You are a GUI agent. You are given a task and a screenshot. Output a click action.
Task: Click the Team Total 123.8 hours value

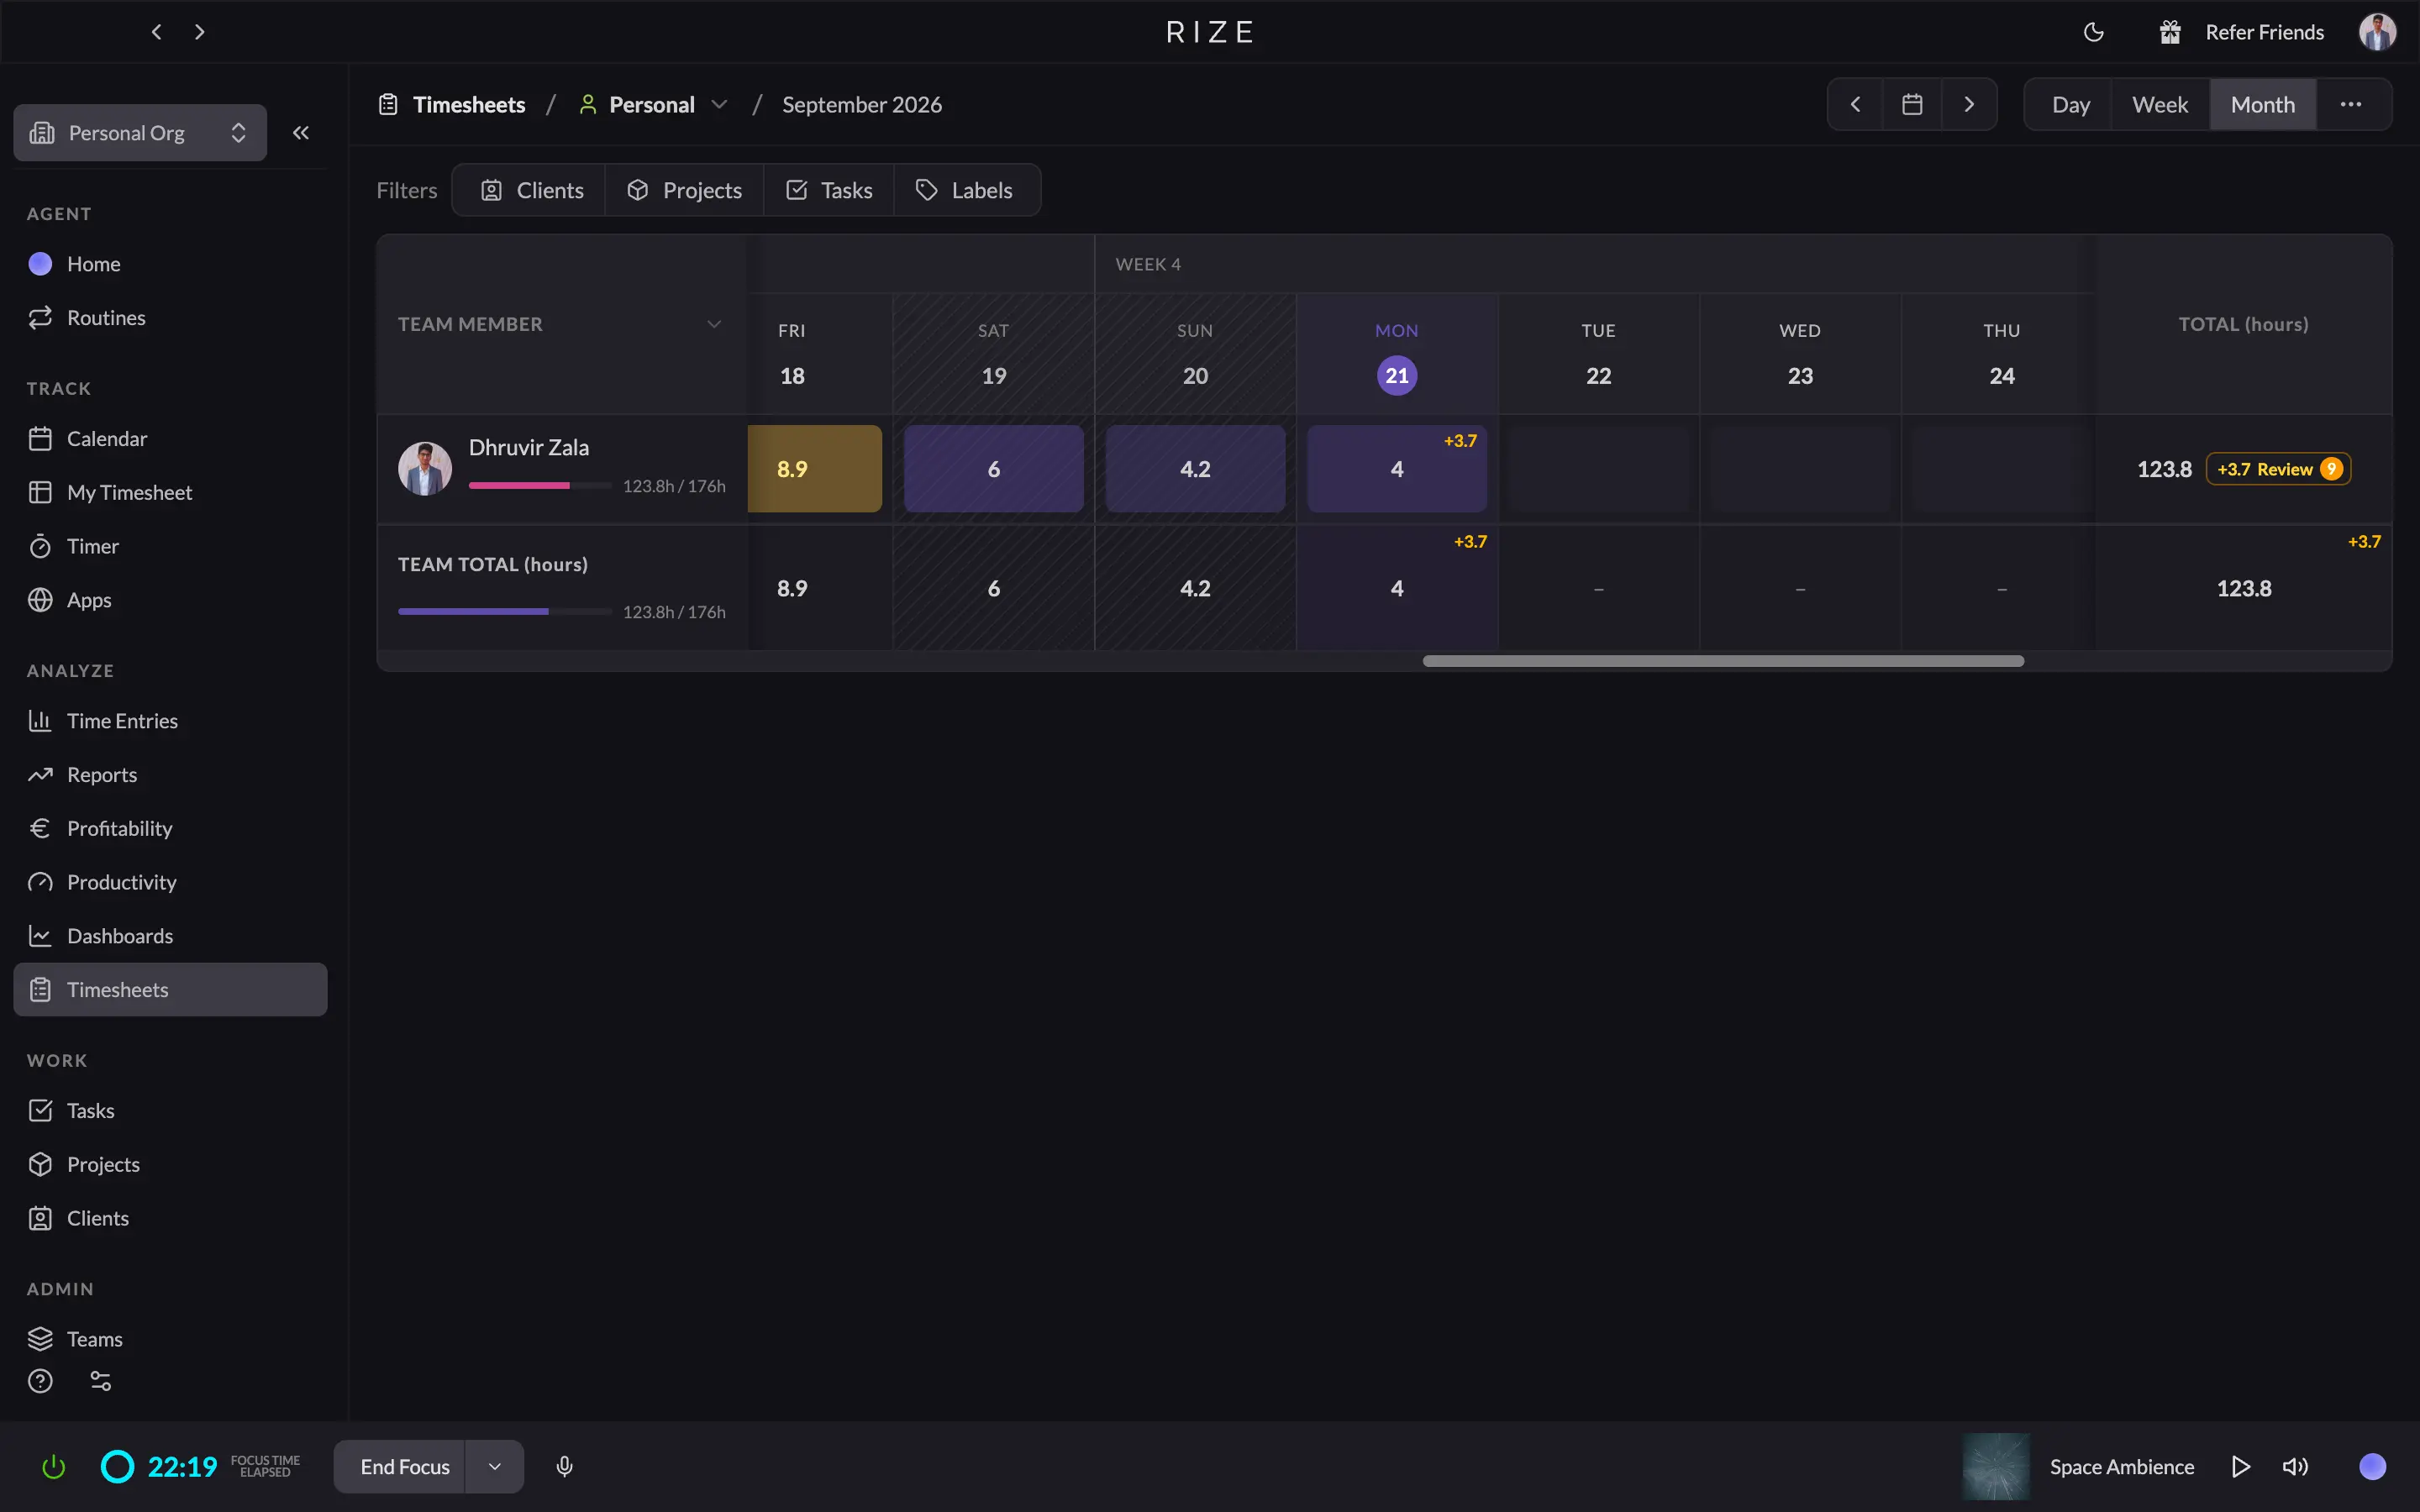pos(2244,589)
